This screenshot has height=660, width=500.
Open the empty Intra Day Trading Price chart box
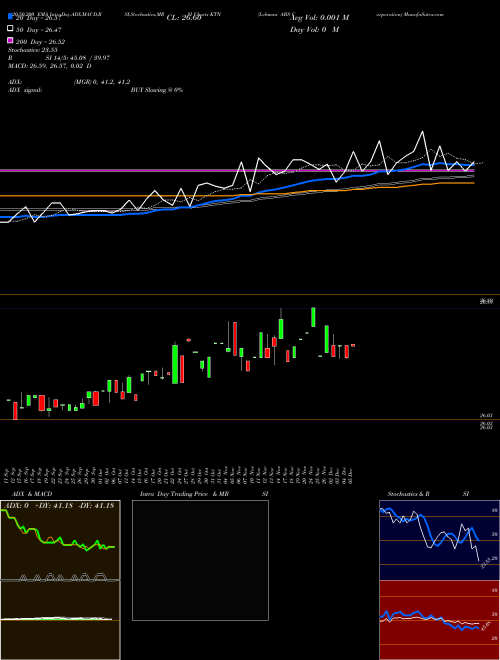(x=200, y=560)
